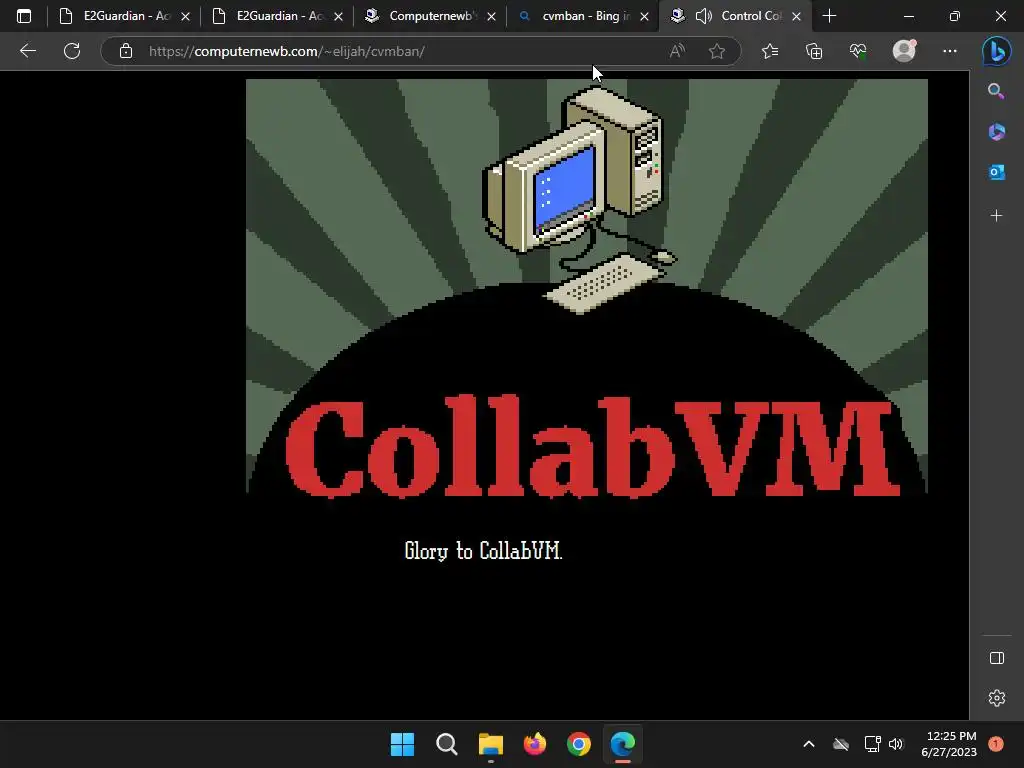This screenshot has height=768, width=1024.
Task: Restore down the Edge window
Action: 955,16
